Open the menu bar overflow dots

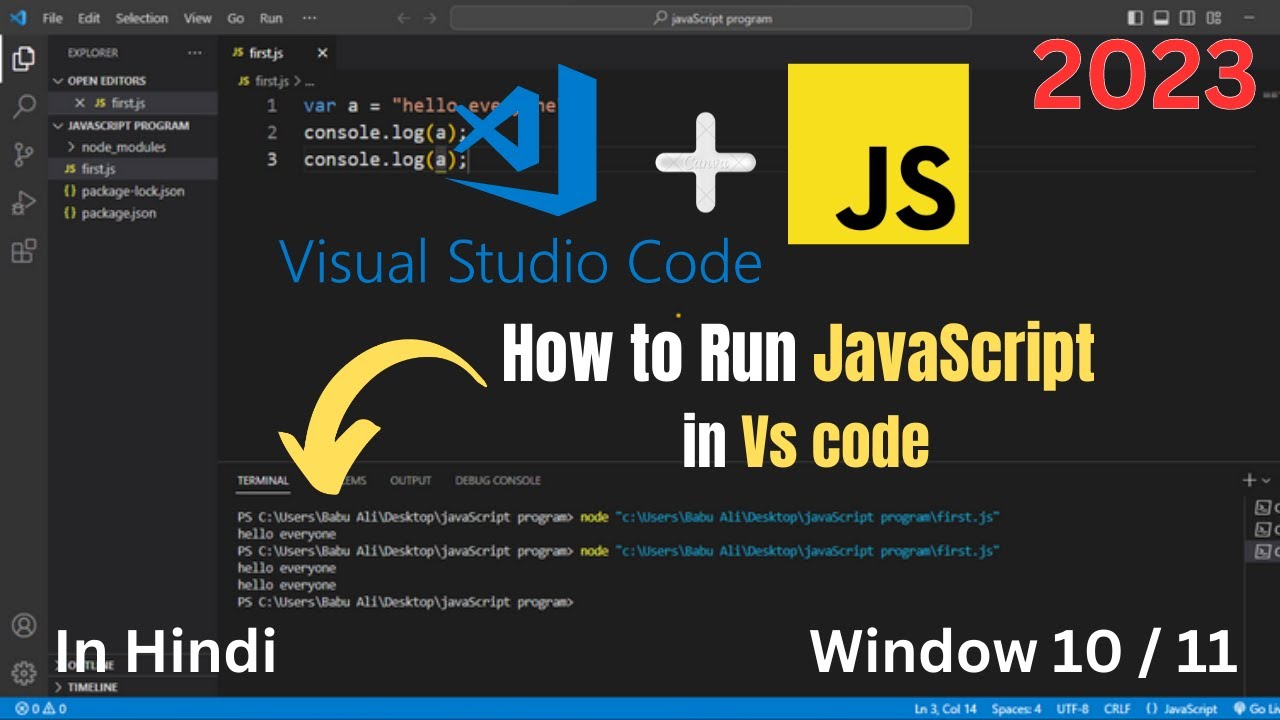[309, 18]
